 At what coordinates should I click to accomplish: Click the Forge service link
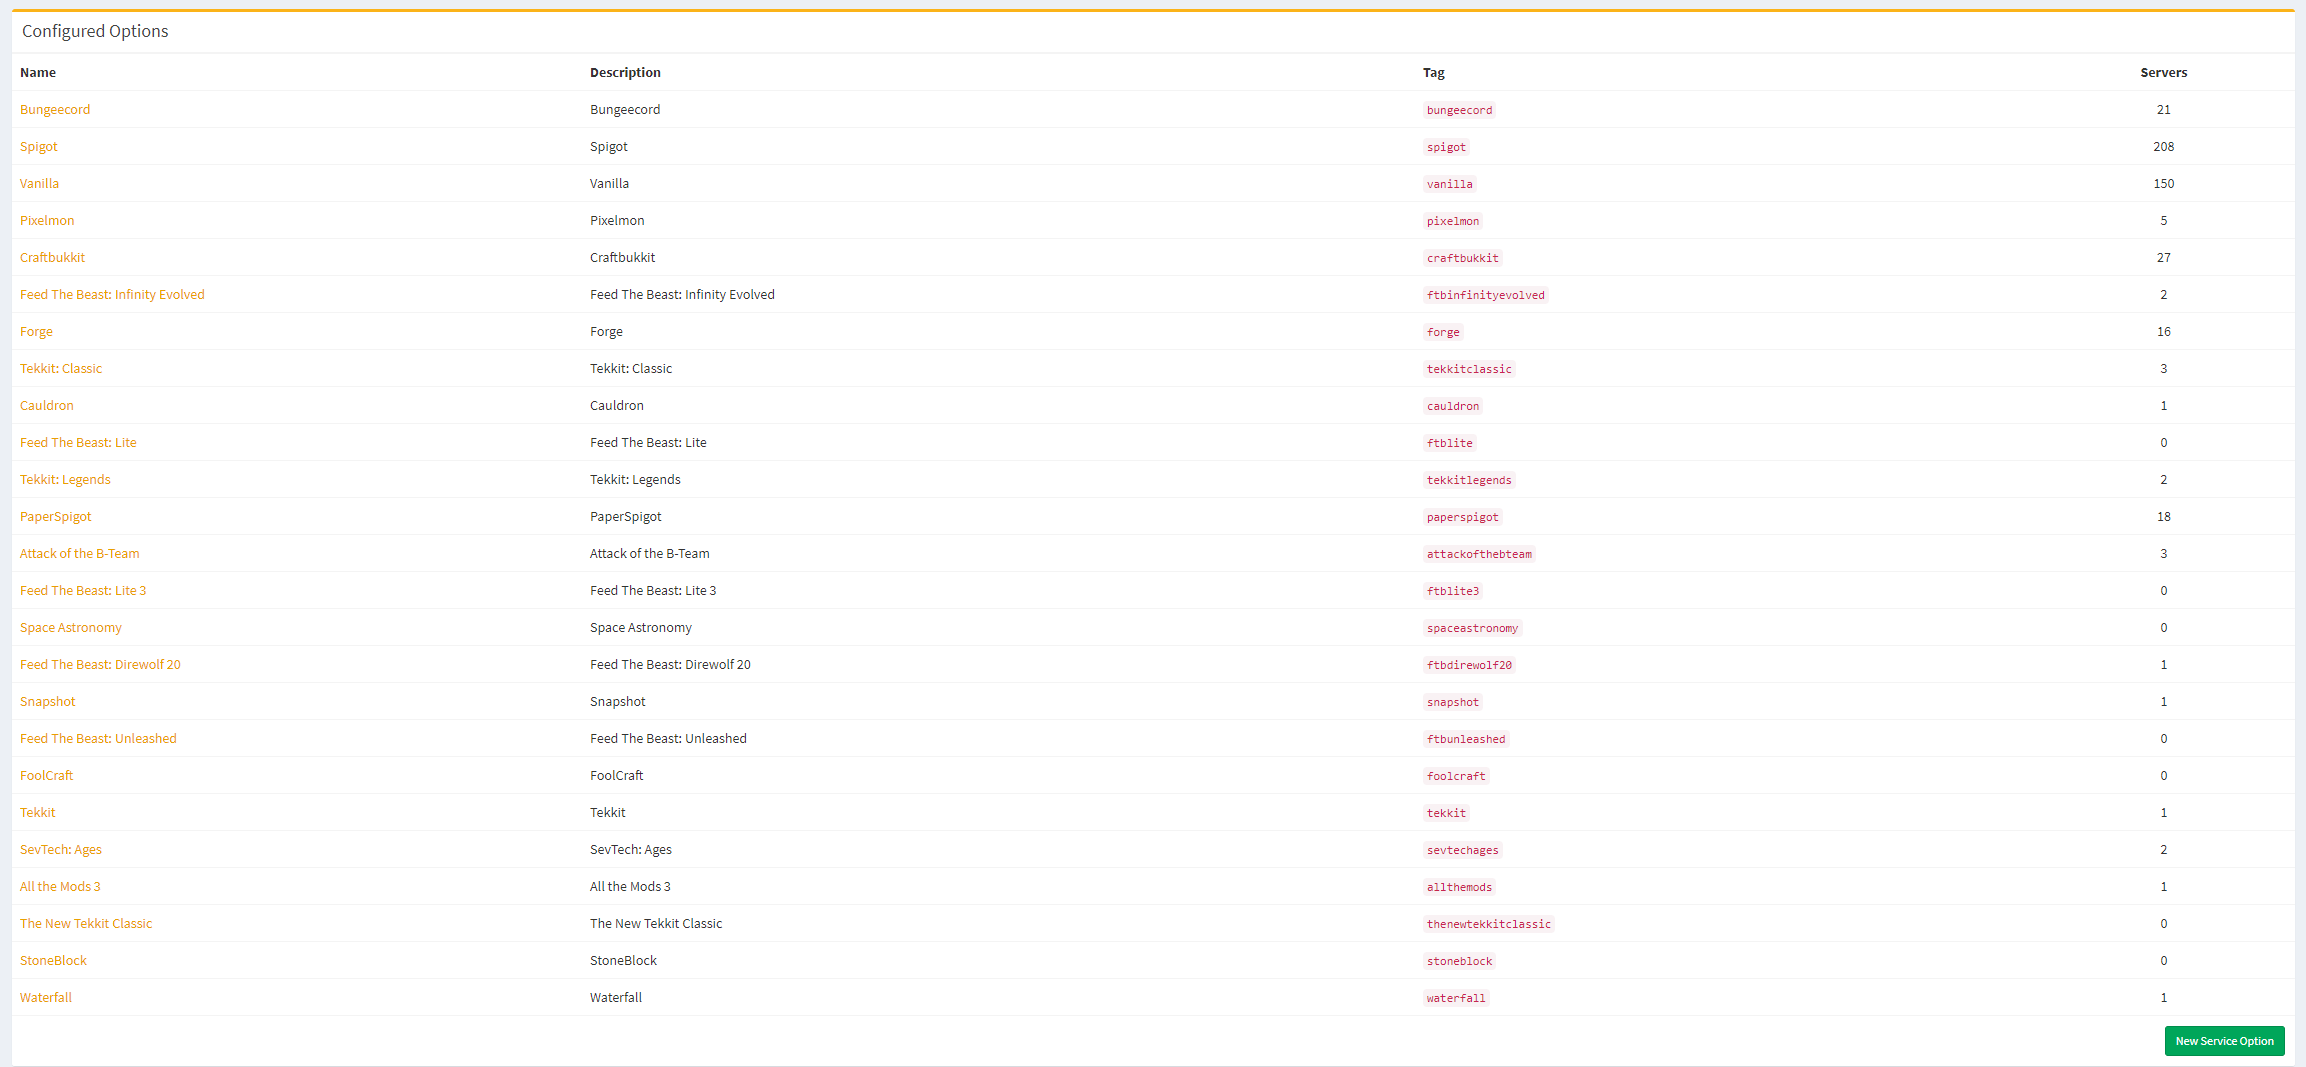point(36,332)
